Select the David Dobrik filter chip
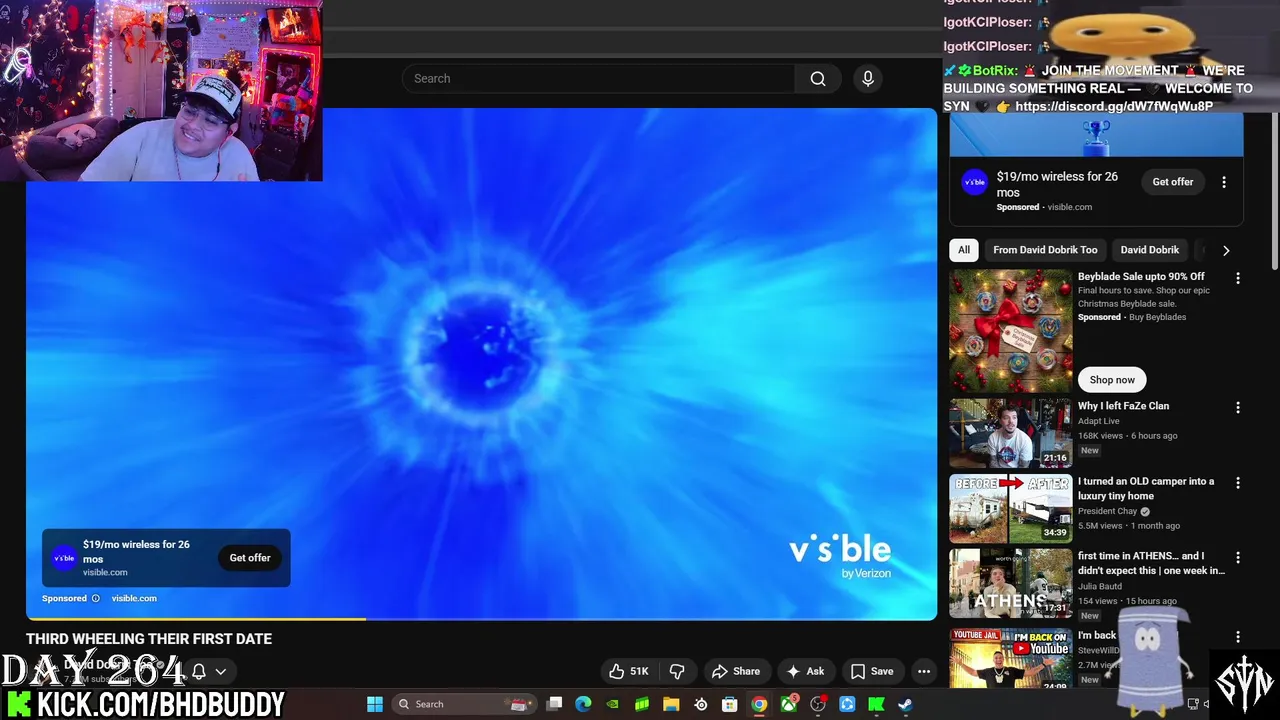 (x=1149, y=250)
